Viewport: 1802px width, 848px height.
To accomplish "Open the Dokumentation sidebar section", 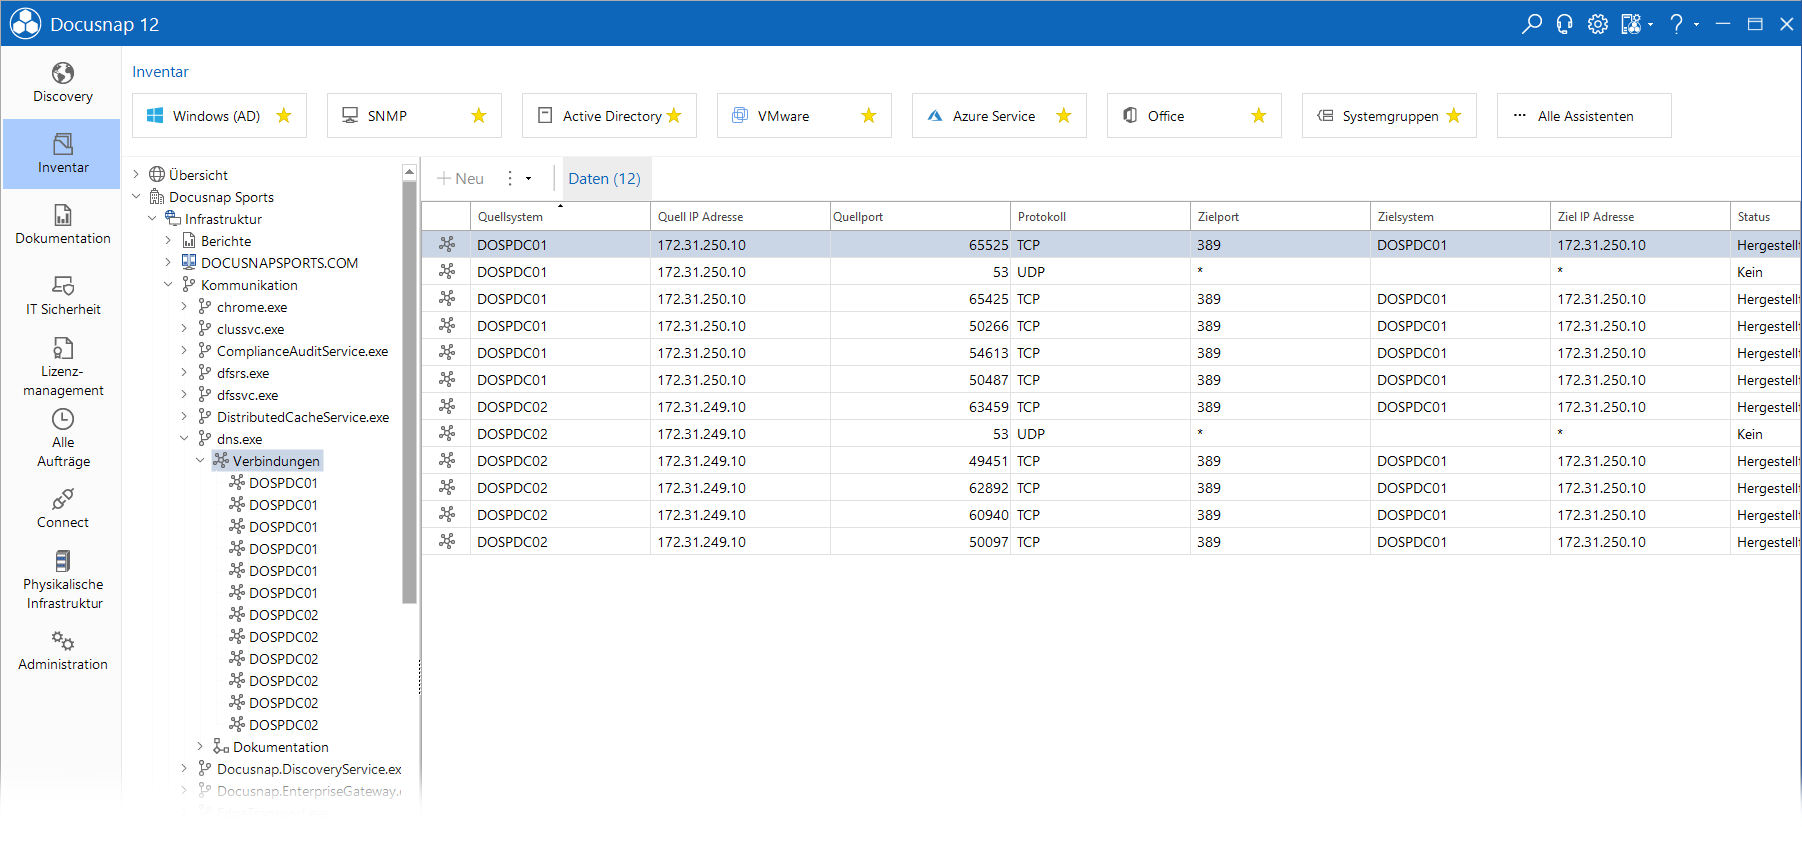I will coord(62,225).
